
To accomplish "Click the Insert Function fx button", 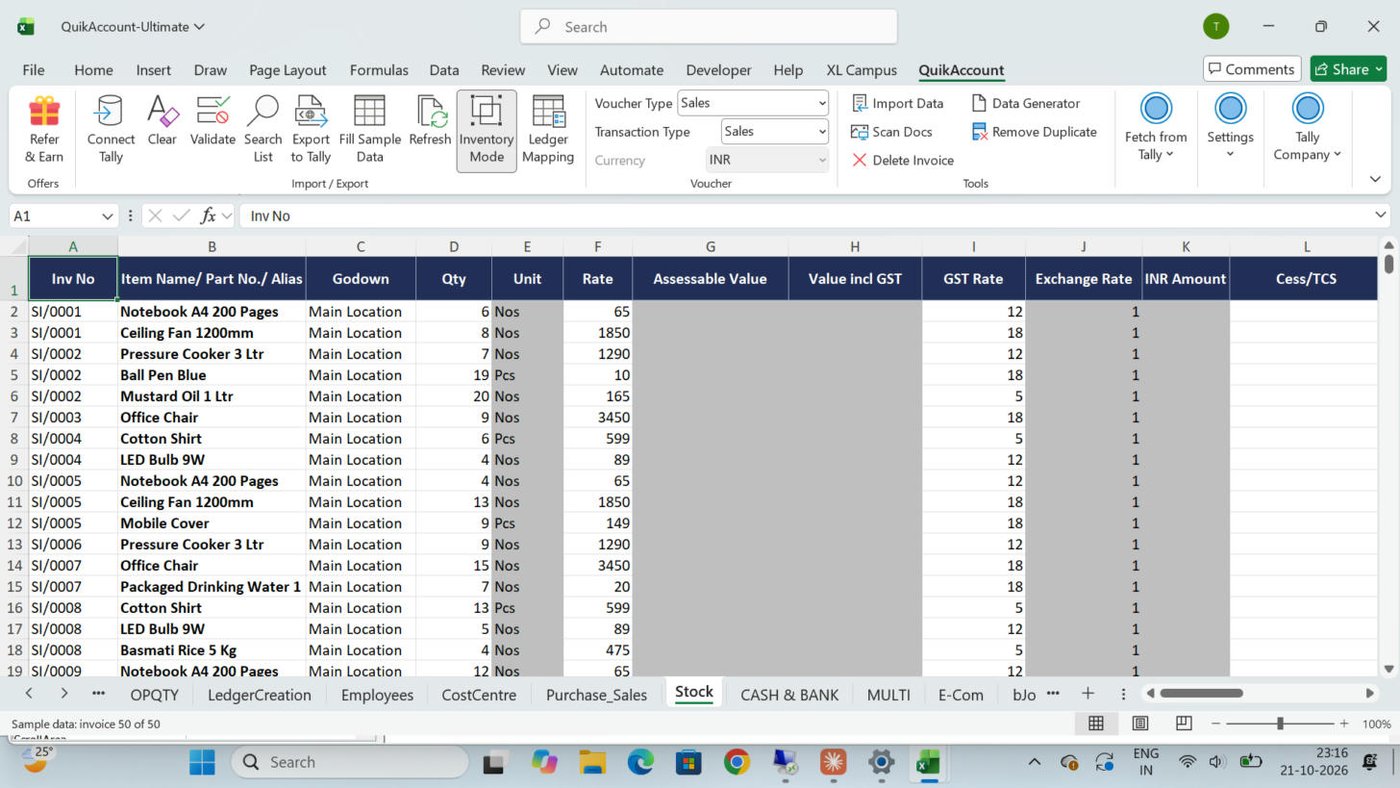I will pyautogui.click(x=208, y=216).
